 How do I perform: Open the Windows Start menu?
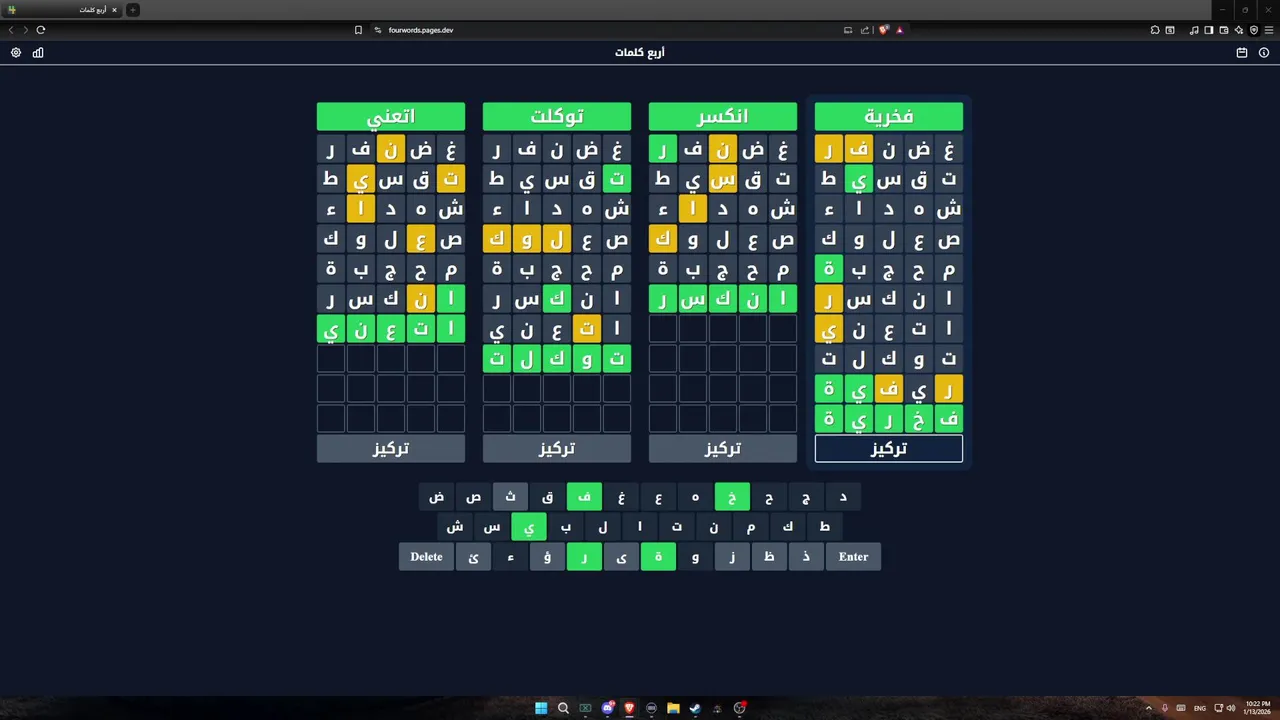(x=541, y=708)
